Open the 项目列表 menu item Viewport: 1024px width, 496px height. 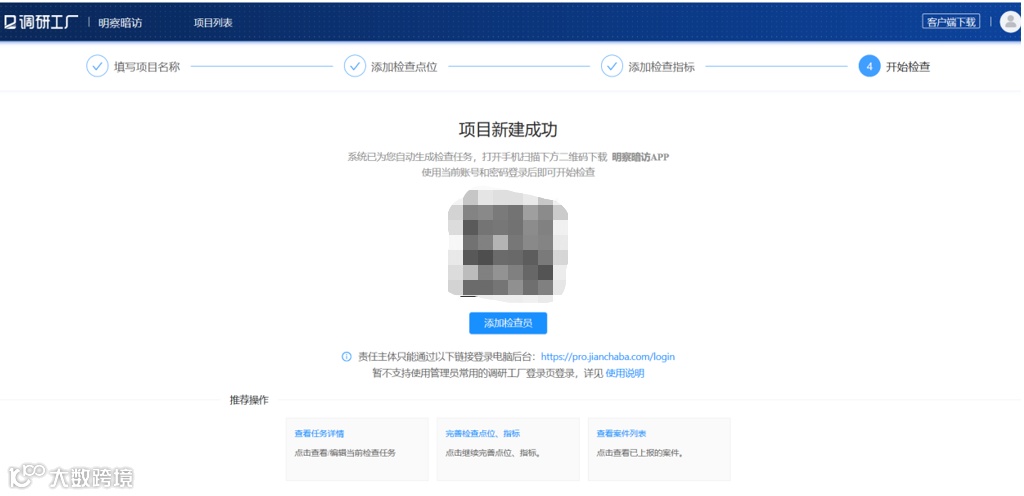pos(213,22)
